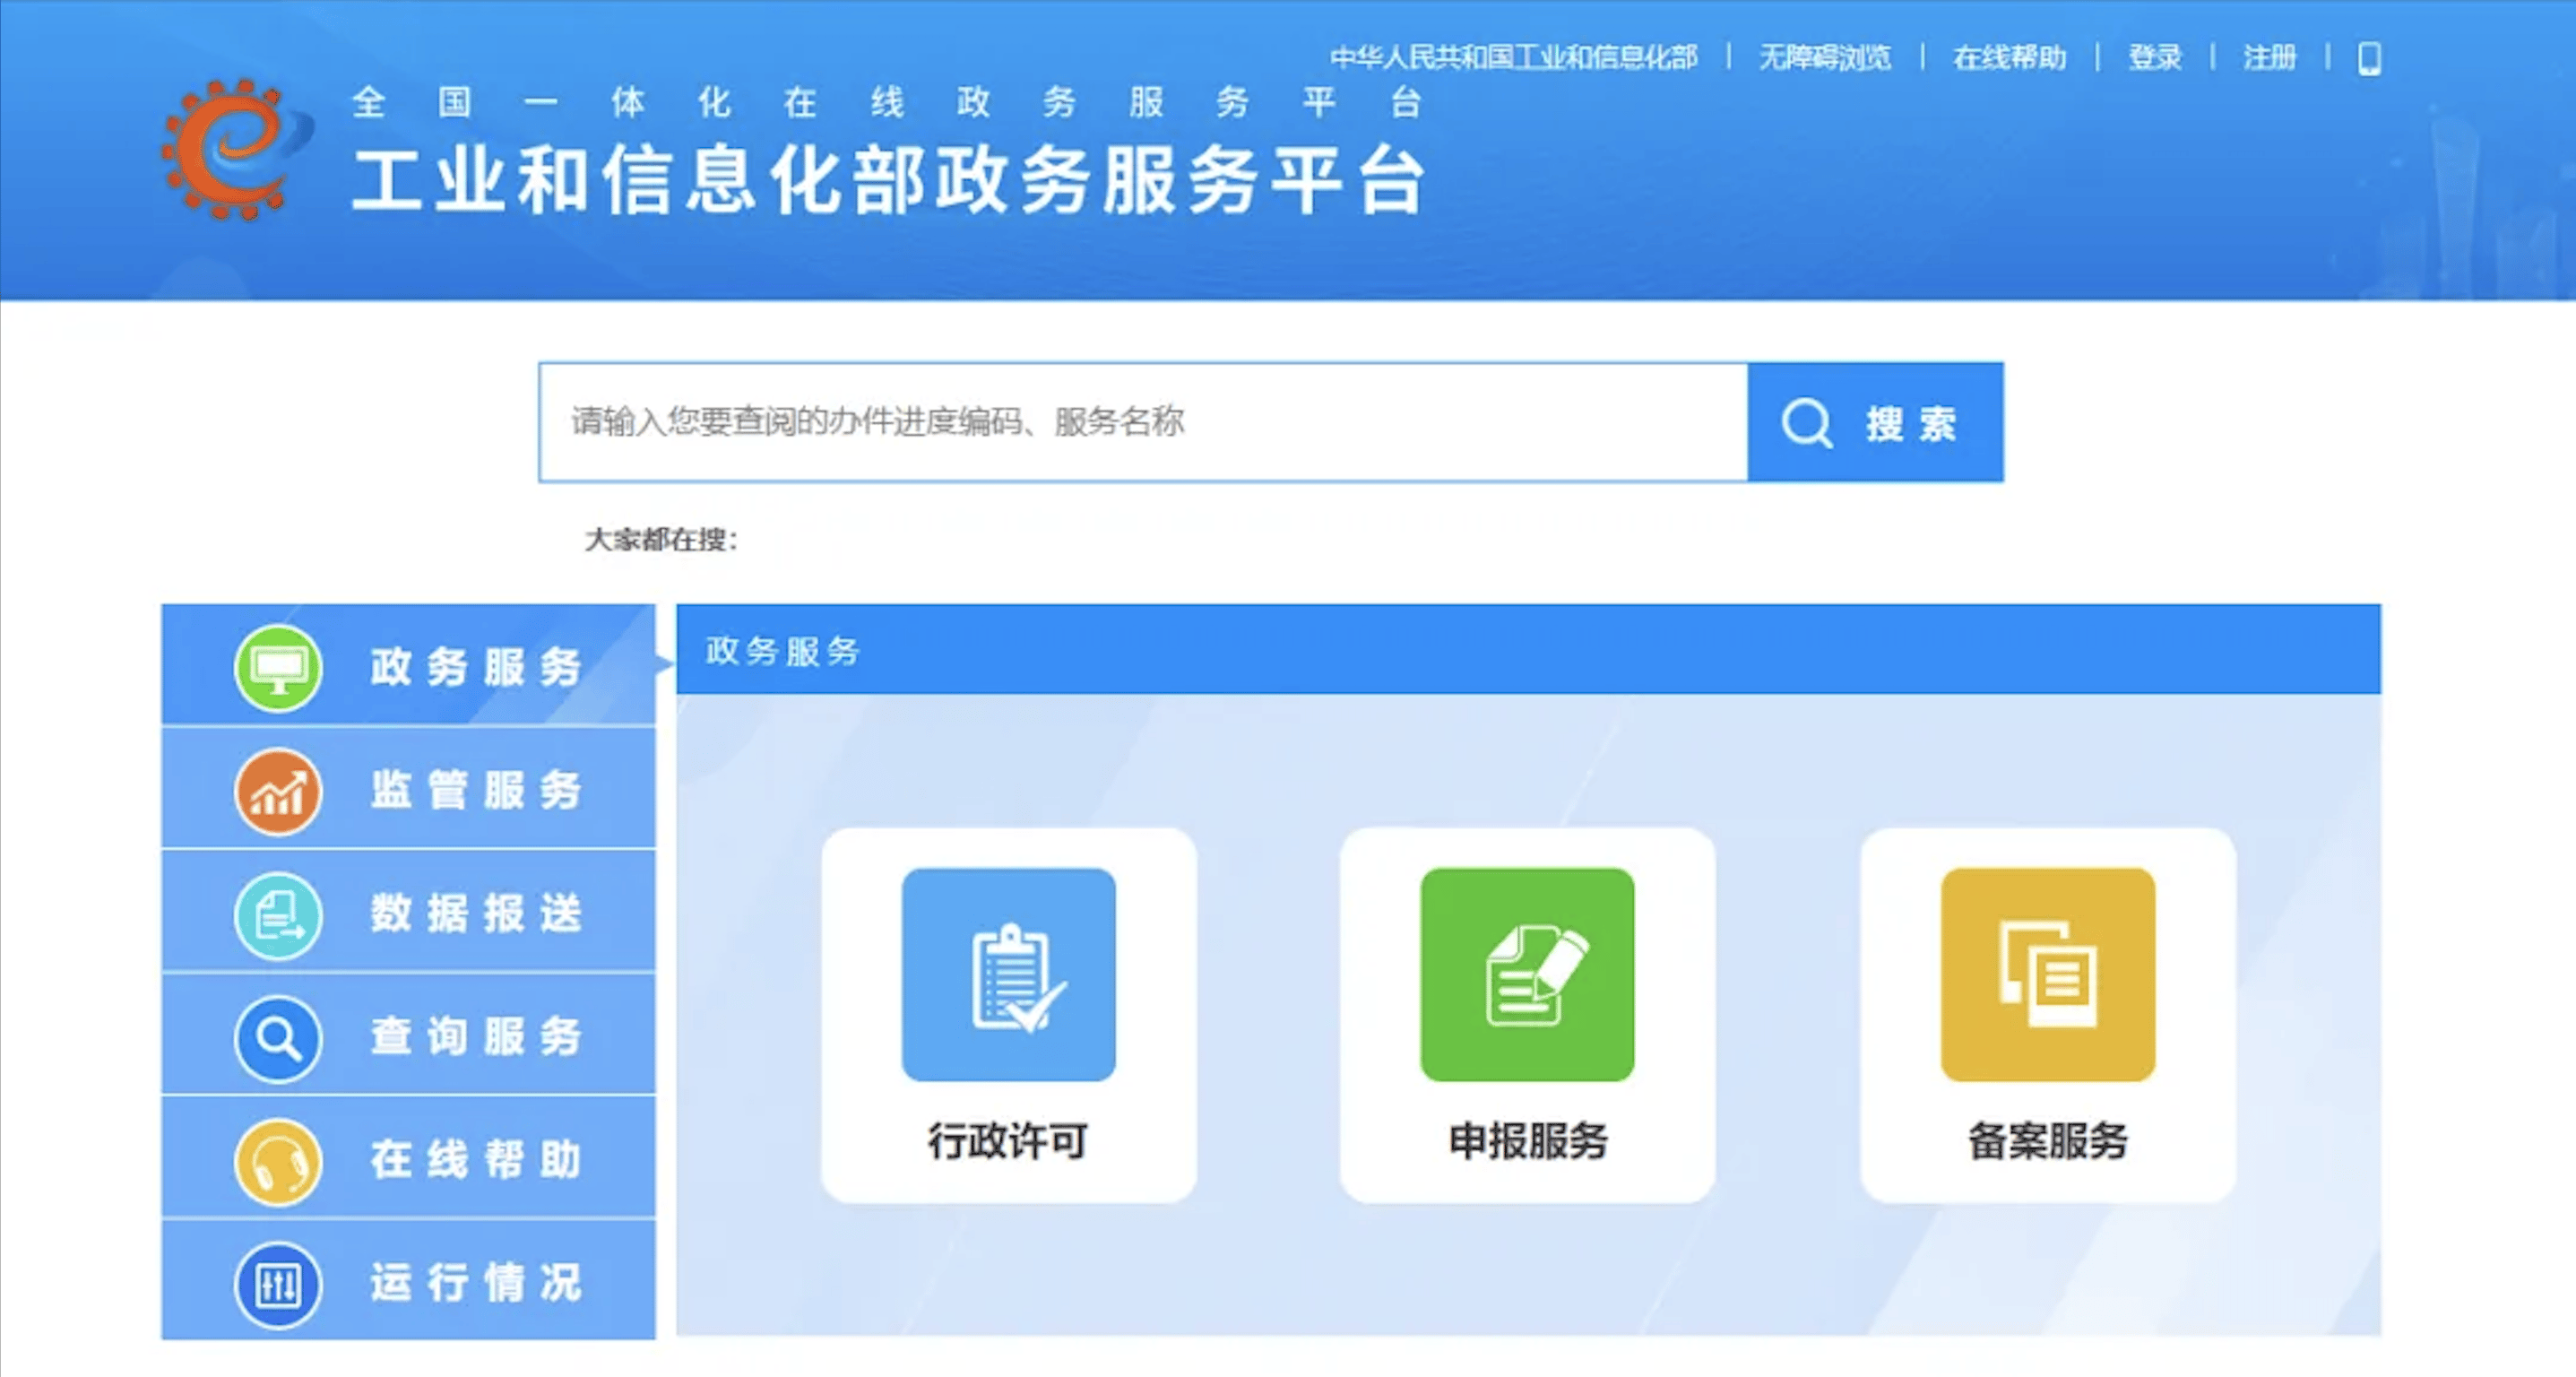Click 全国一体化在线政务服务平台 subtitle
Viewport: 2576px width, 1377px height.
pyautogui.click(x=887, y=103)
